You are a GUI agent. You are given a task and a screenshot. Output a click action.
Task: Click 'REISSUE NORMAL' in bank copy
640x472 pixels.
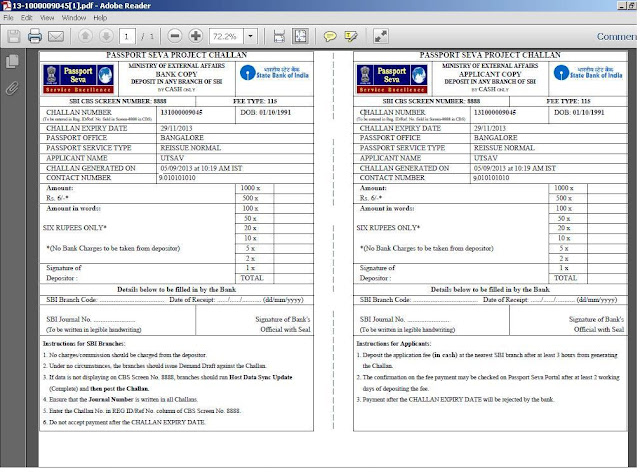pos(191,148)
